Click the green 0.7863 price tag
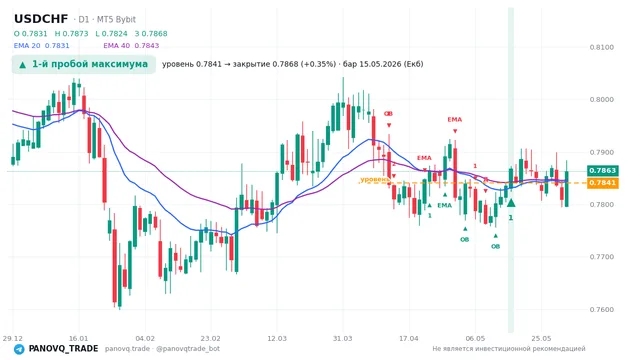 point(602,171)
